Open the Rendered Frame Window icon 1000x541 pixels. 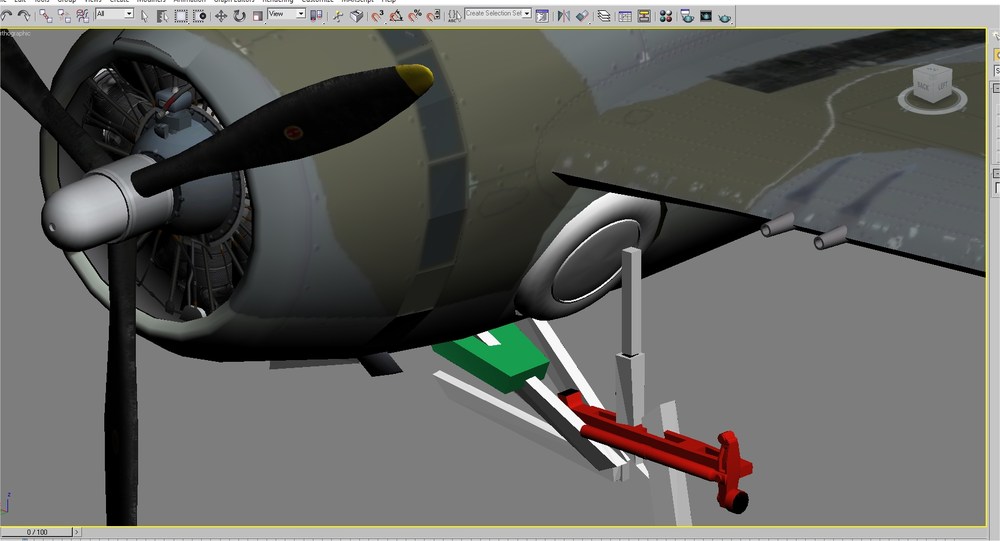coord(706,16)
